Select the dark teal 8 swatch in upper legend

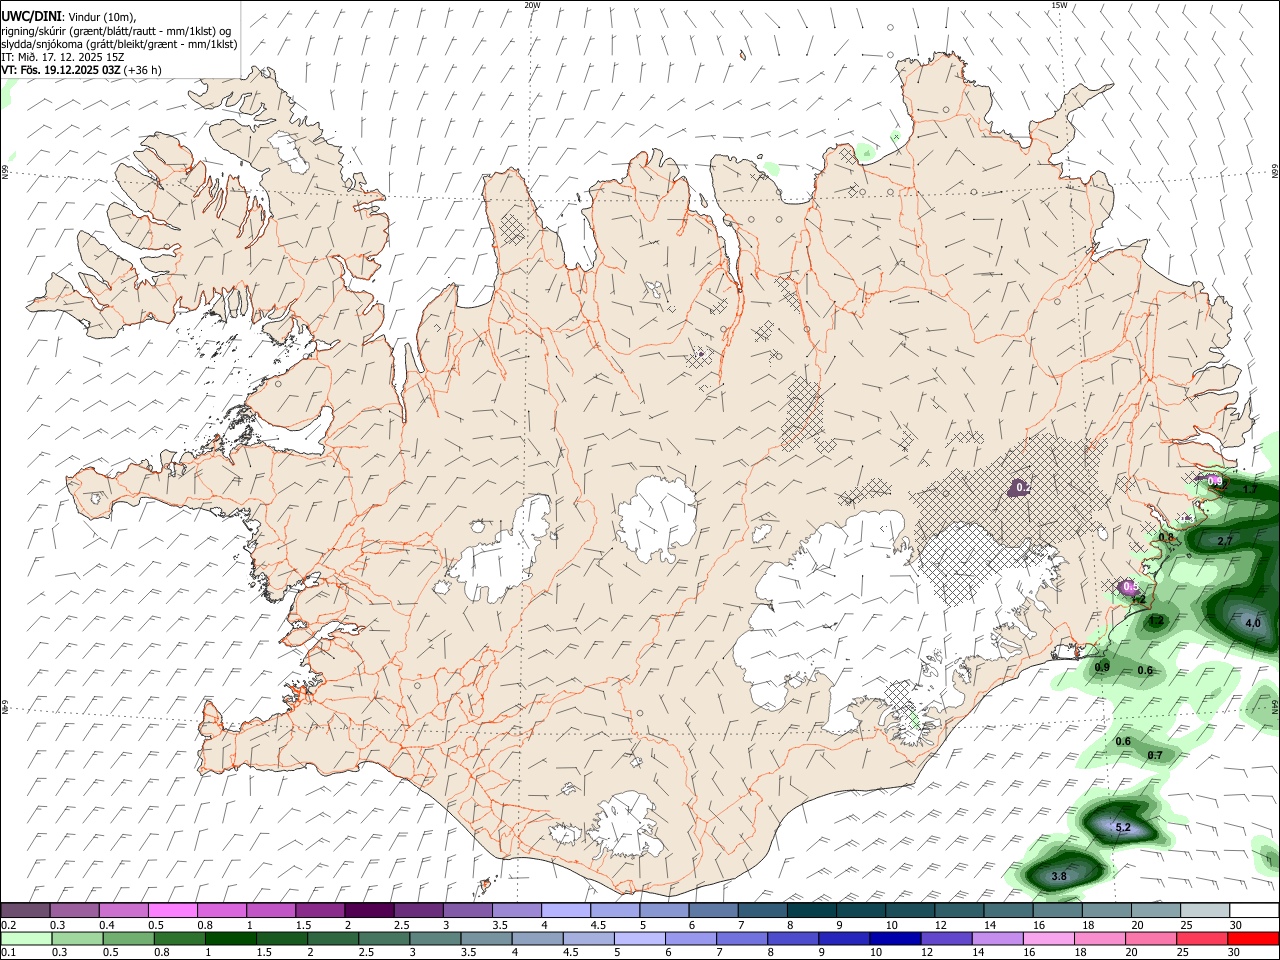[811, 910]
